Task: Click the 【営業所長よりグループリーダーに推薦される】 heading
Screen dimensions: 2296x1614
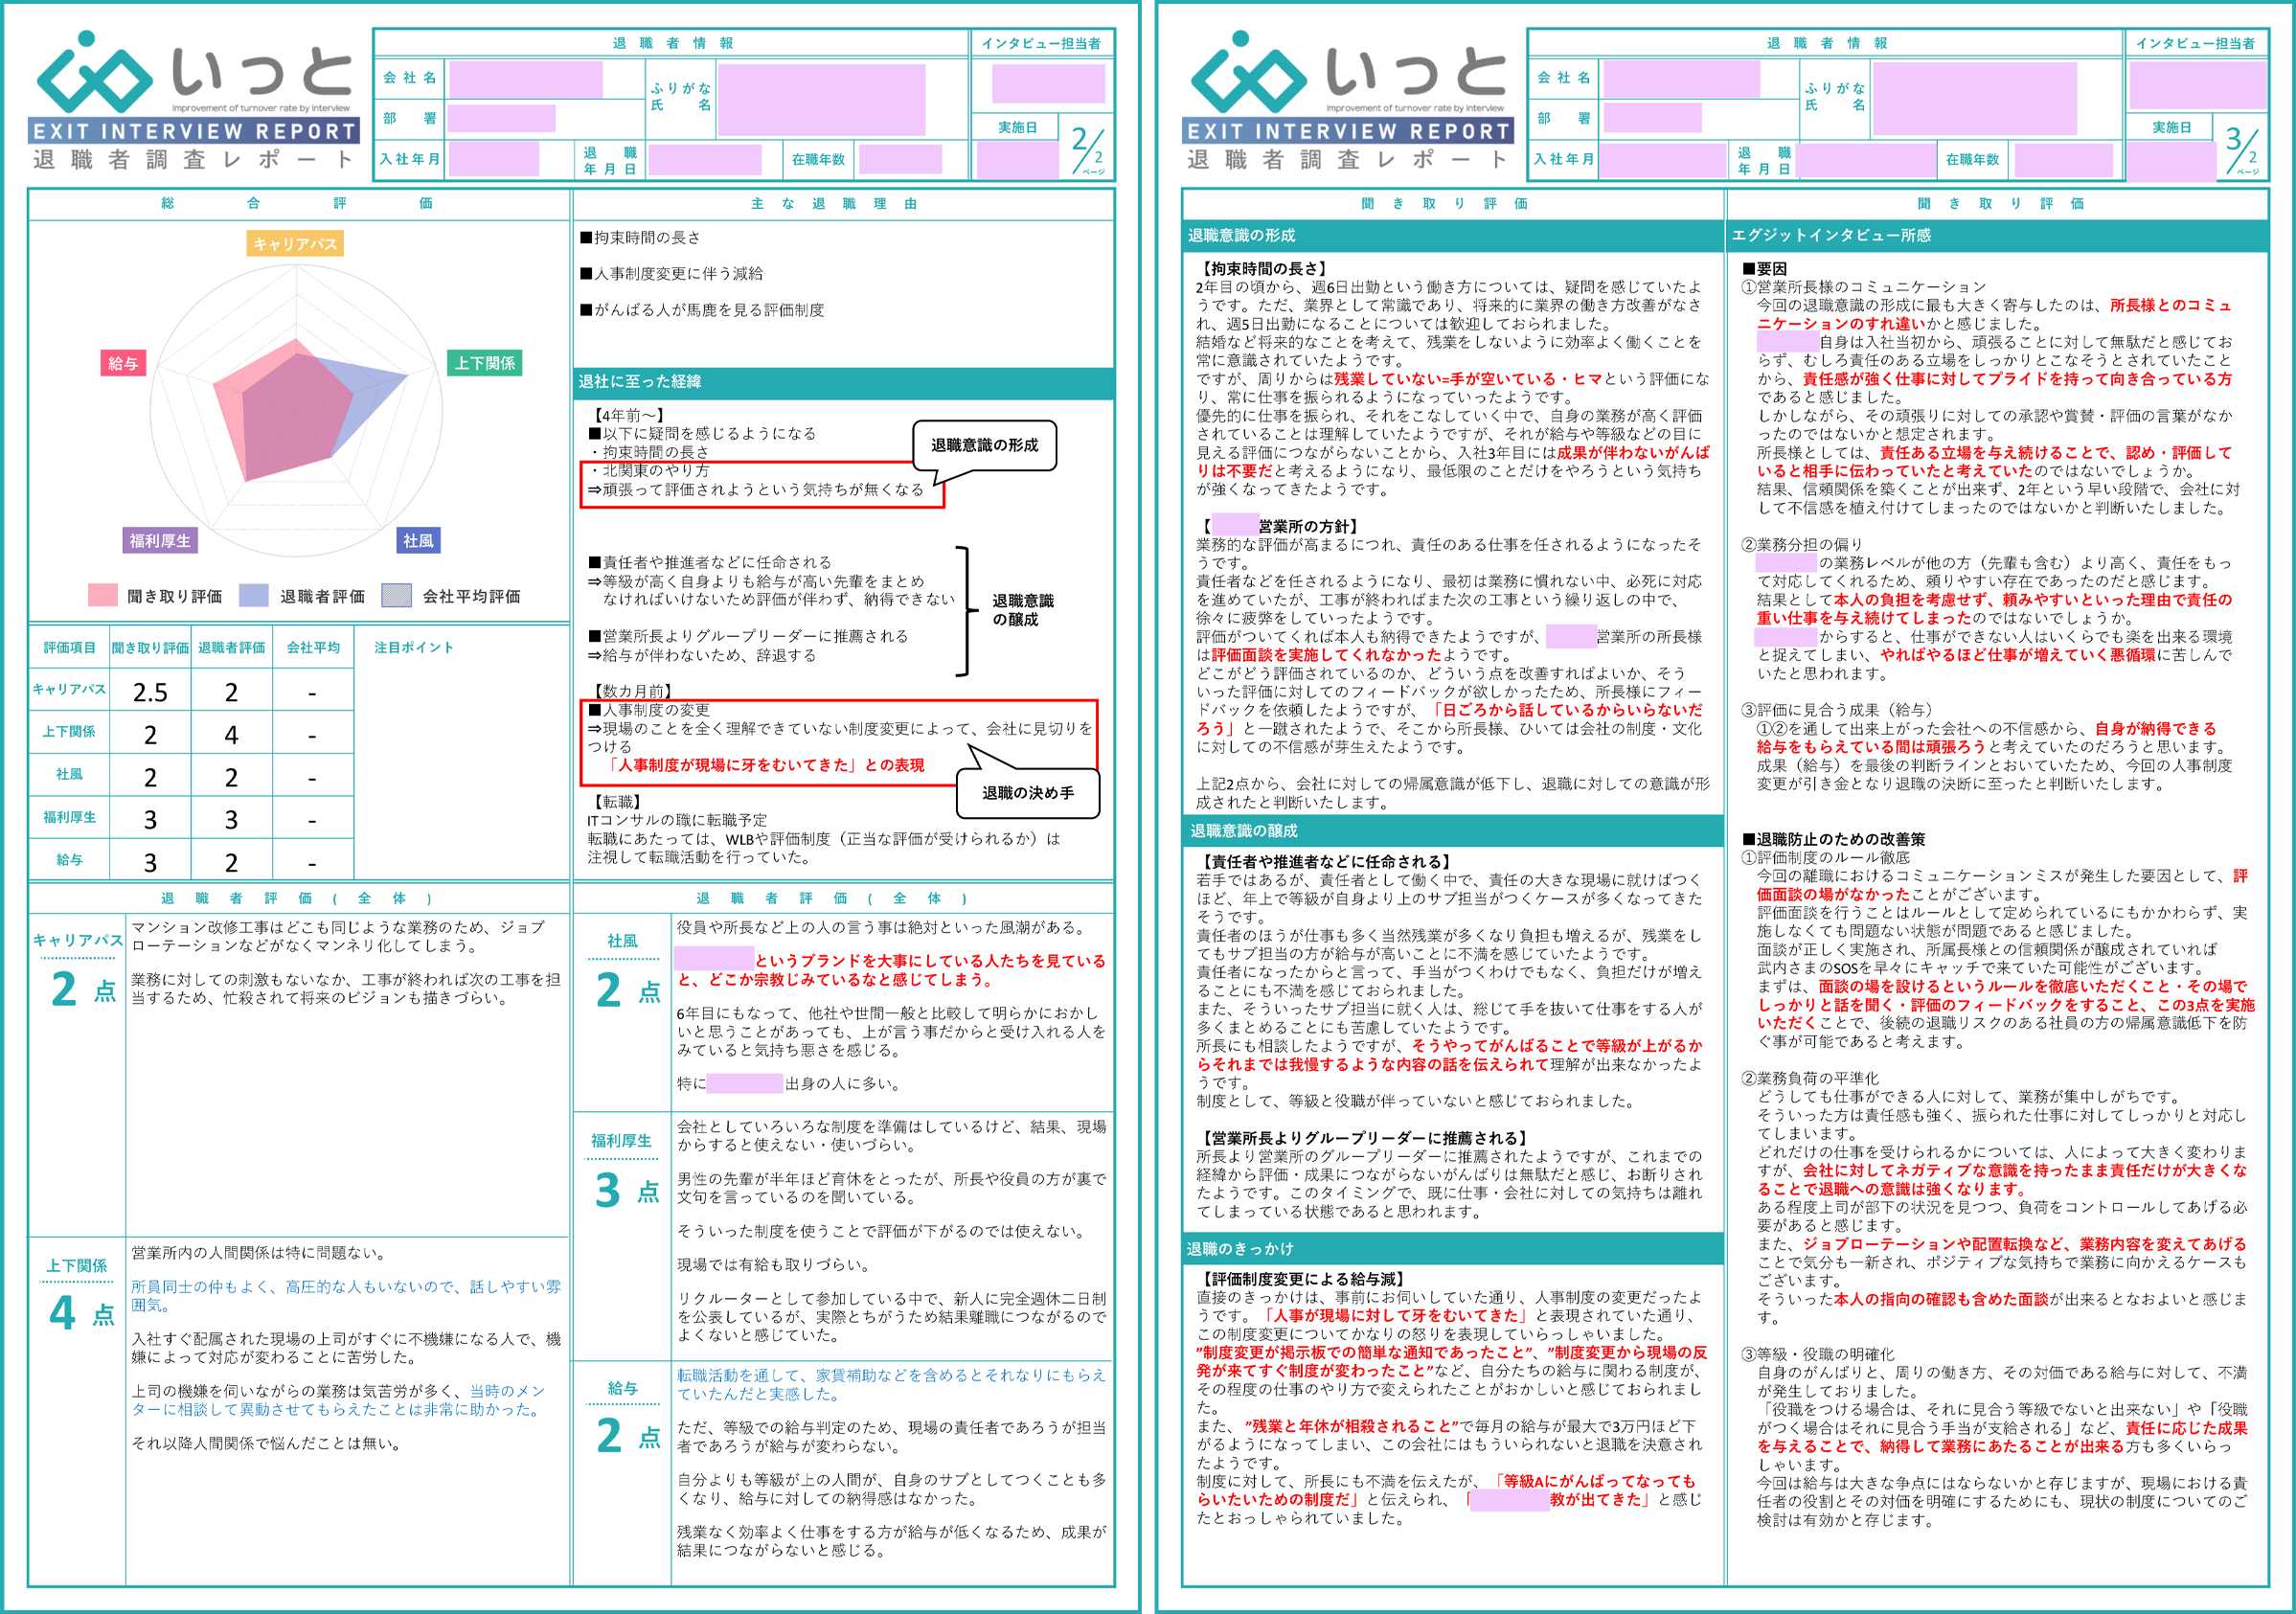Action: (x=1364, y=1138)
